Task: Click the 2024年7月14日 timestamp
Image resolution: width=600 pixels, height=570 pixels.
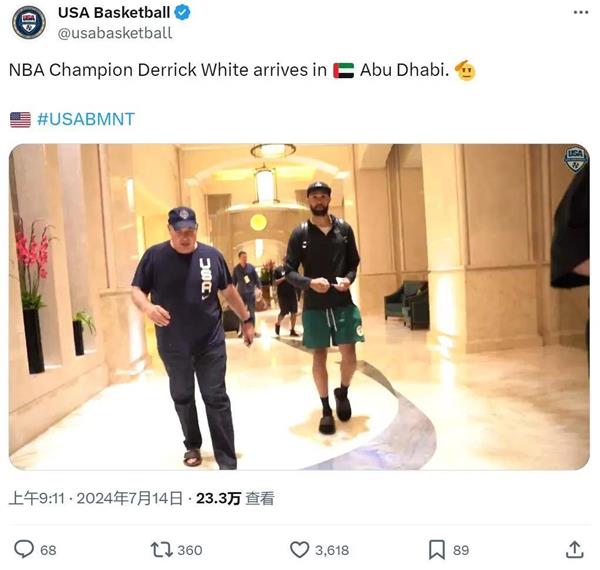Action: pyautogui.click(x=130, y=498)
